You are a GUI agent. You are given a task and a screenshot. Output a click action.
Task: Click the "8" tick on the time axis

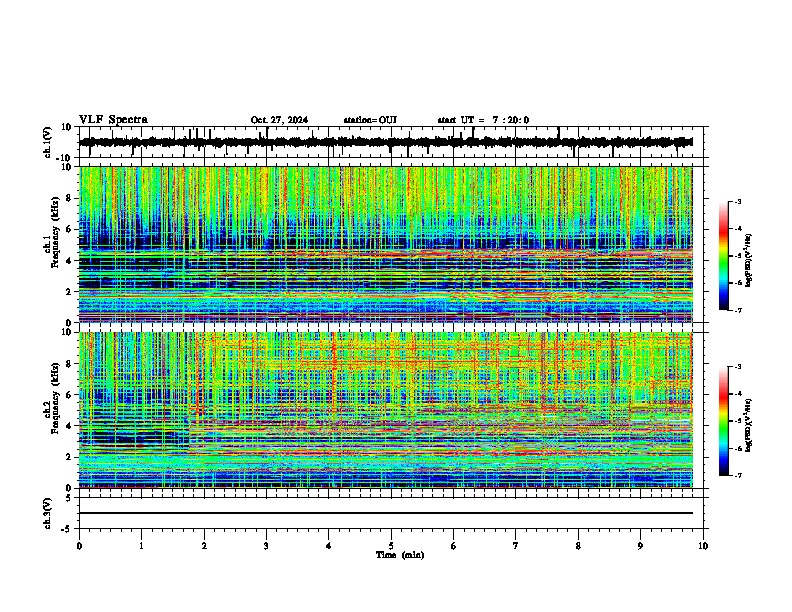[x=578, y=546]
